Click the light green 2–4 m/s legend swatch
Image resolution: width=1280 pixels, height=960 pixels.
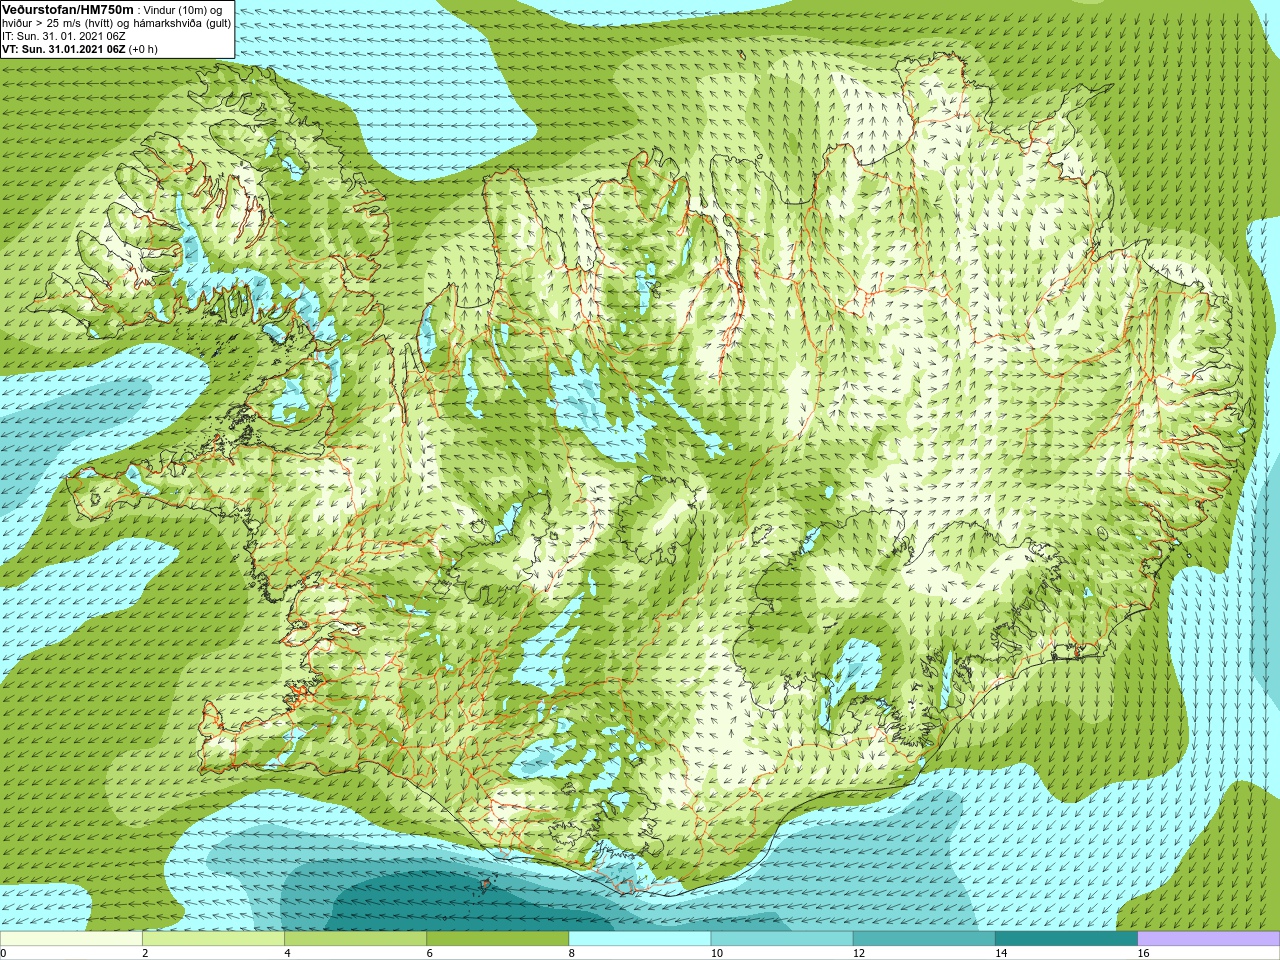click(x=213, y=939)
